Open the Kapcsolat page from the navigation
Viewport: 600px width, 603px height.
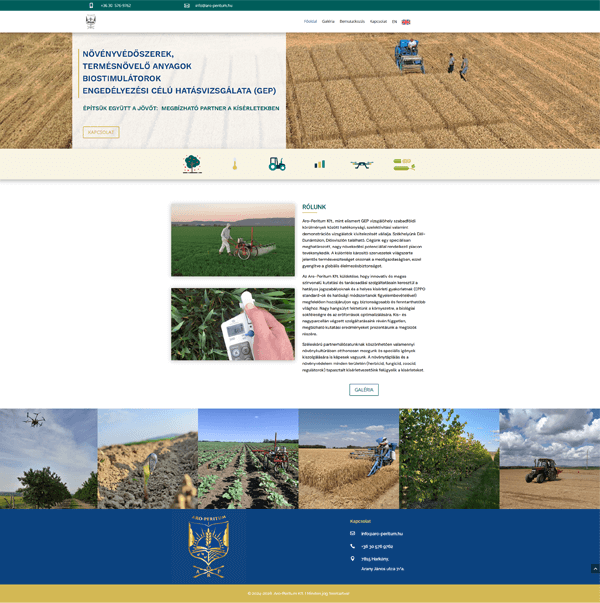(x=378, y=21)
